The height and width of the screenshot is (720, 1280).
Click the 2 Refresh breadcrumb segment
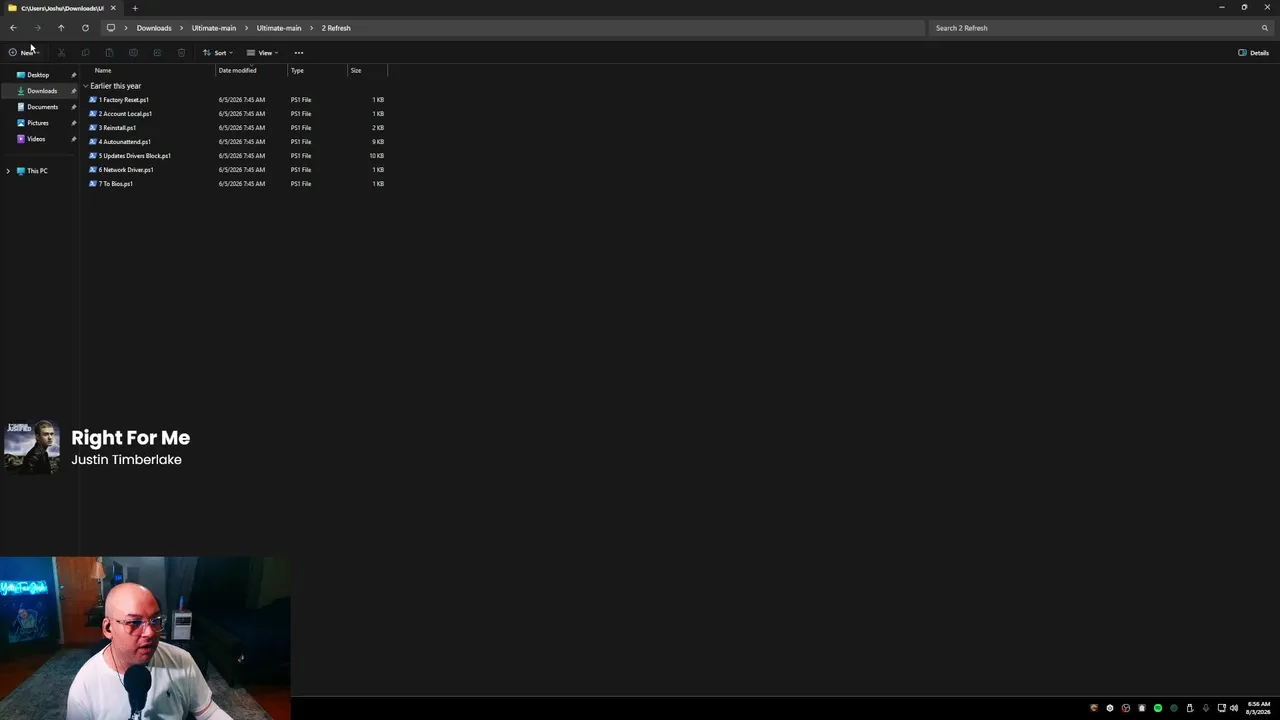336,28
